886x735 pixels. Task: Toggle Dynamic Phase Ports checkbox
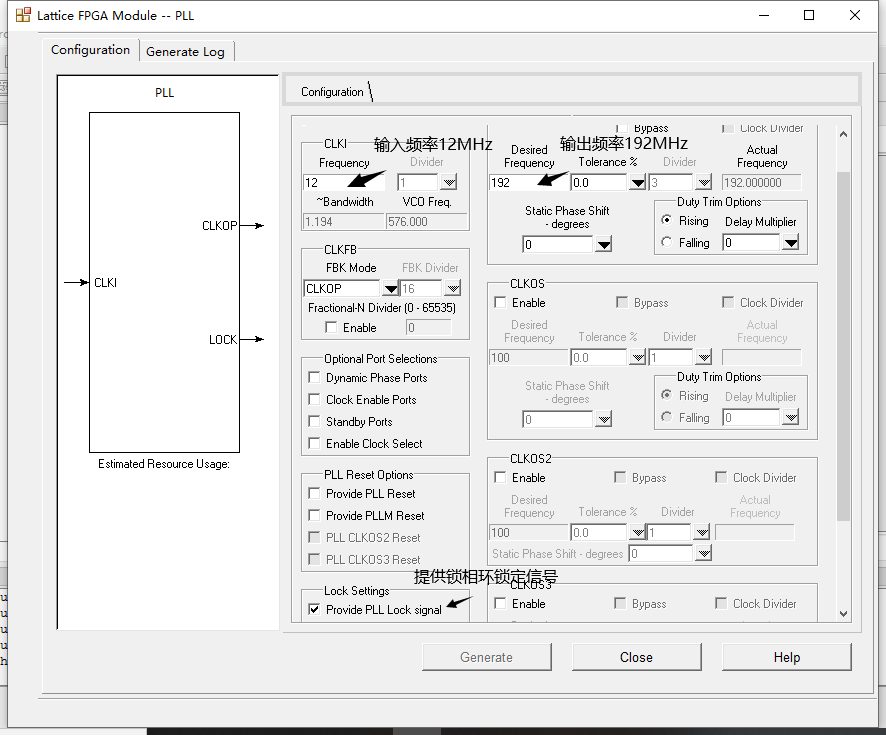pos(314,377)
